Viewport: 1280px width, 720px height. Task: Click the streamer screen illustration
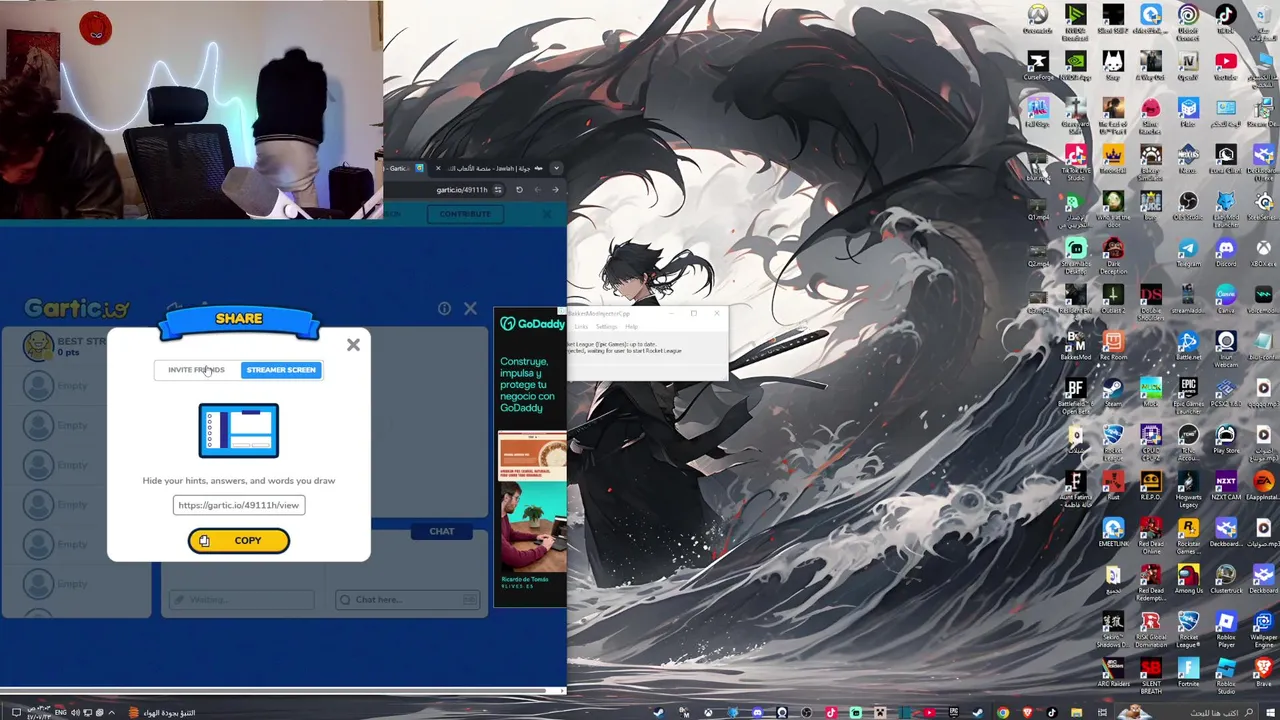click(x=239, y=431)
